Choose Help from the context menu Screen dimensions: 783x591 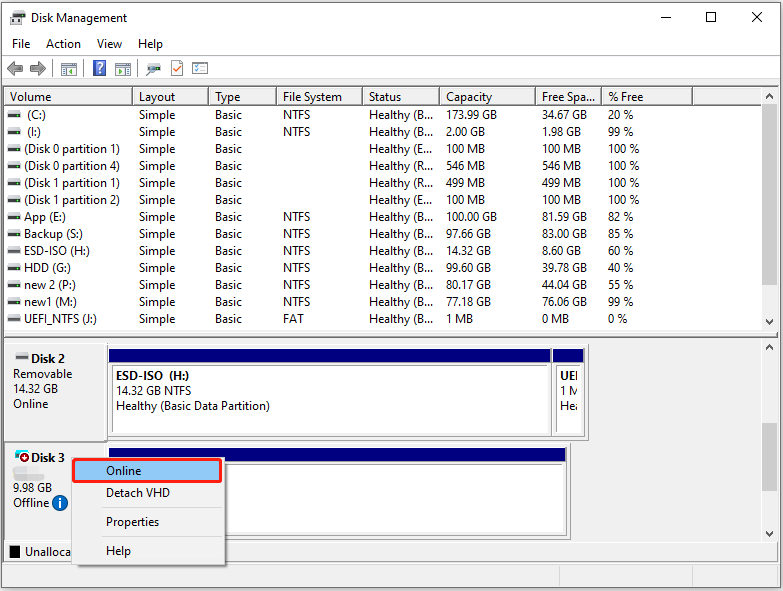[148, 551]
